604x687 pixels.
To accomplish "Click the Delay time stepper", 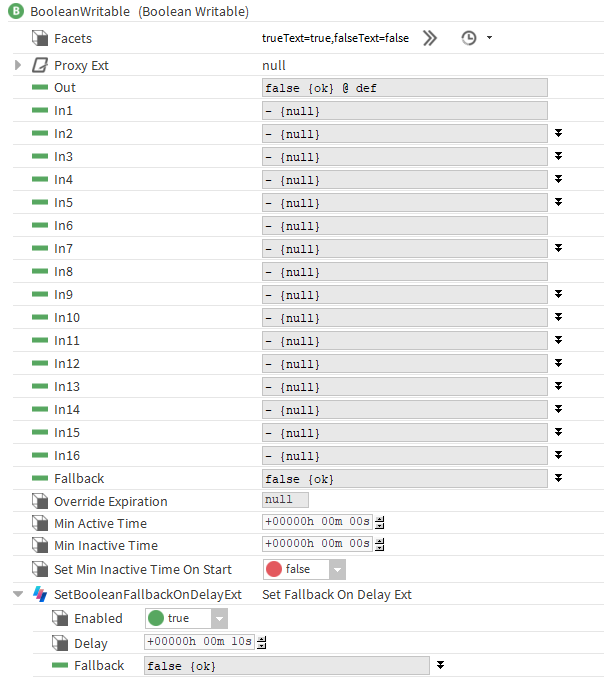I will point(262,642).
